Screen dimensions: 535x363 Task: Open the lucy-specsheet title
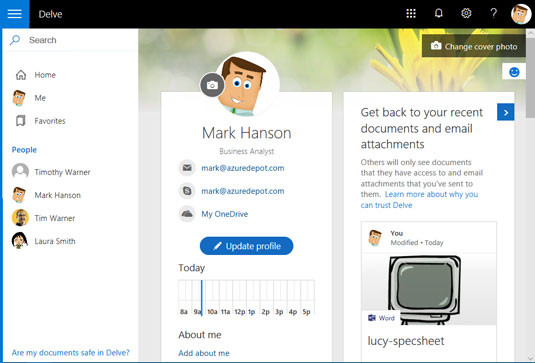coord(406,341)
